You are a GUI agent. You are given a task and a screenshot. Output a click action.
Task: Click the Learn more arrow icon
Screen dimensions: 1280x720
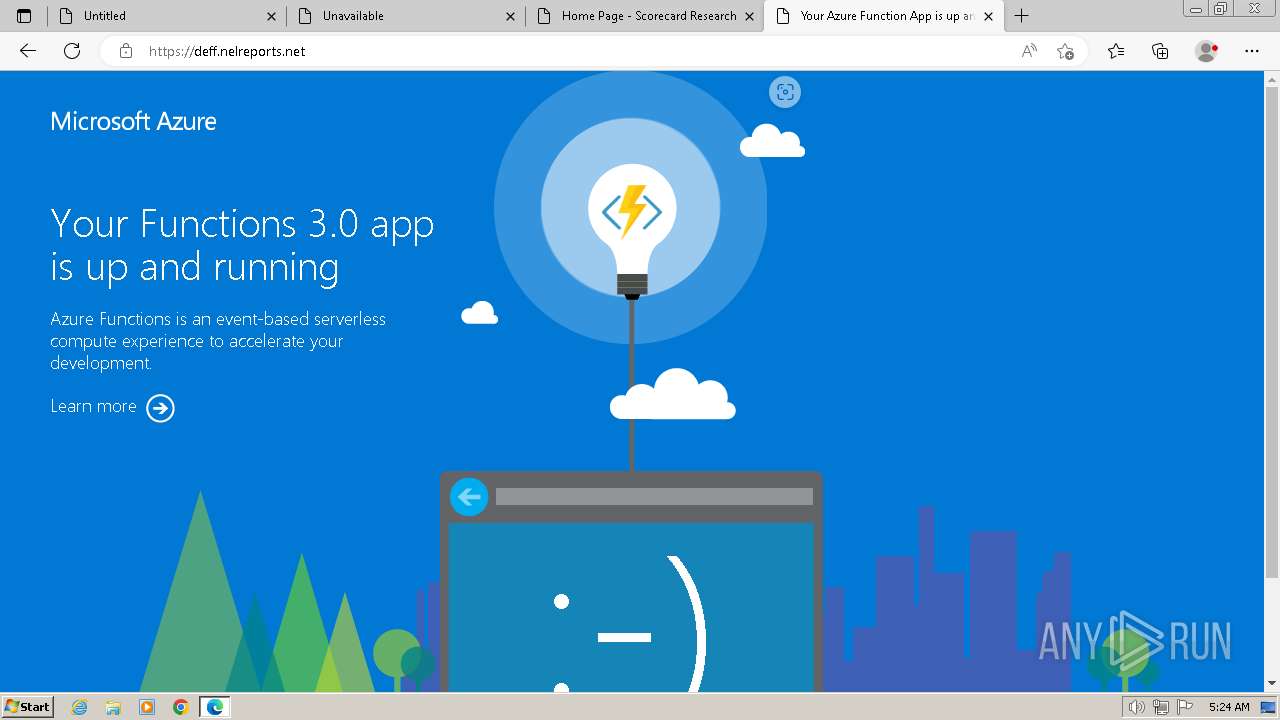click(x=160, y=408)
